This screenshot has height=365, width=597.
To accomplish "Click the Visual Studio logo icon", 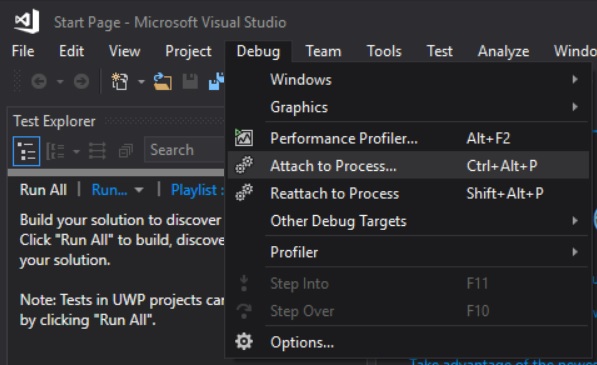I will [x=27, y=21].
